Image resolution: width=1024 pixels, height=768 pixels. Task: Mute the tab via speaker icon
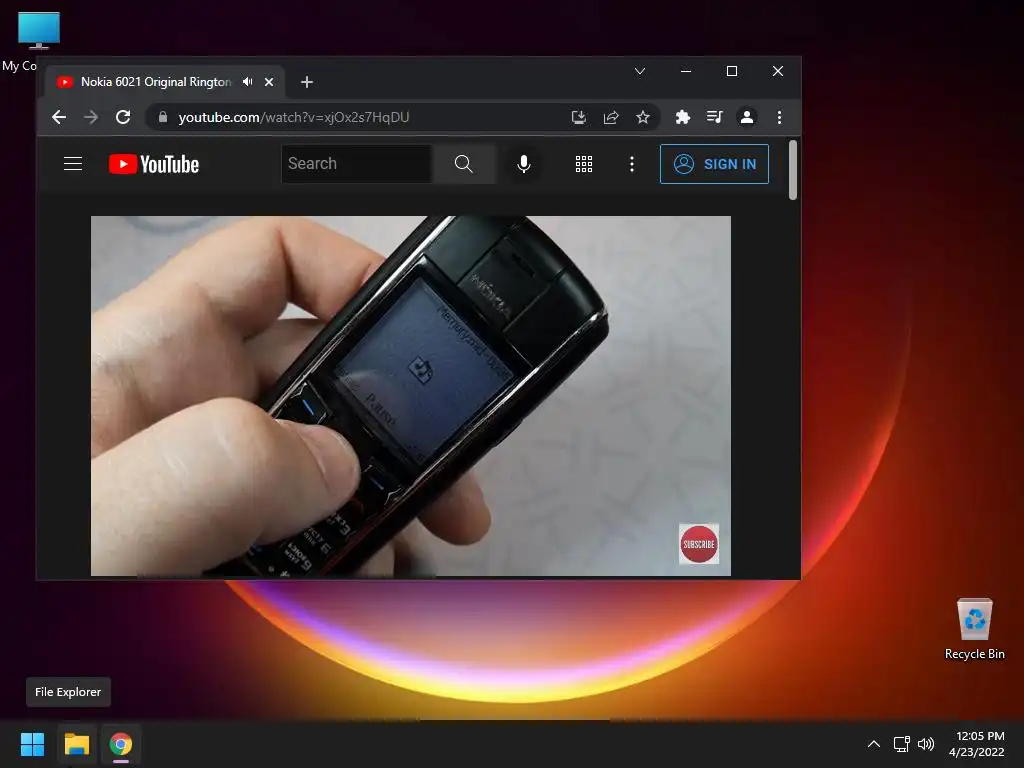pos(248,82)
